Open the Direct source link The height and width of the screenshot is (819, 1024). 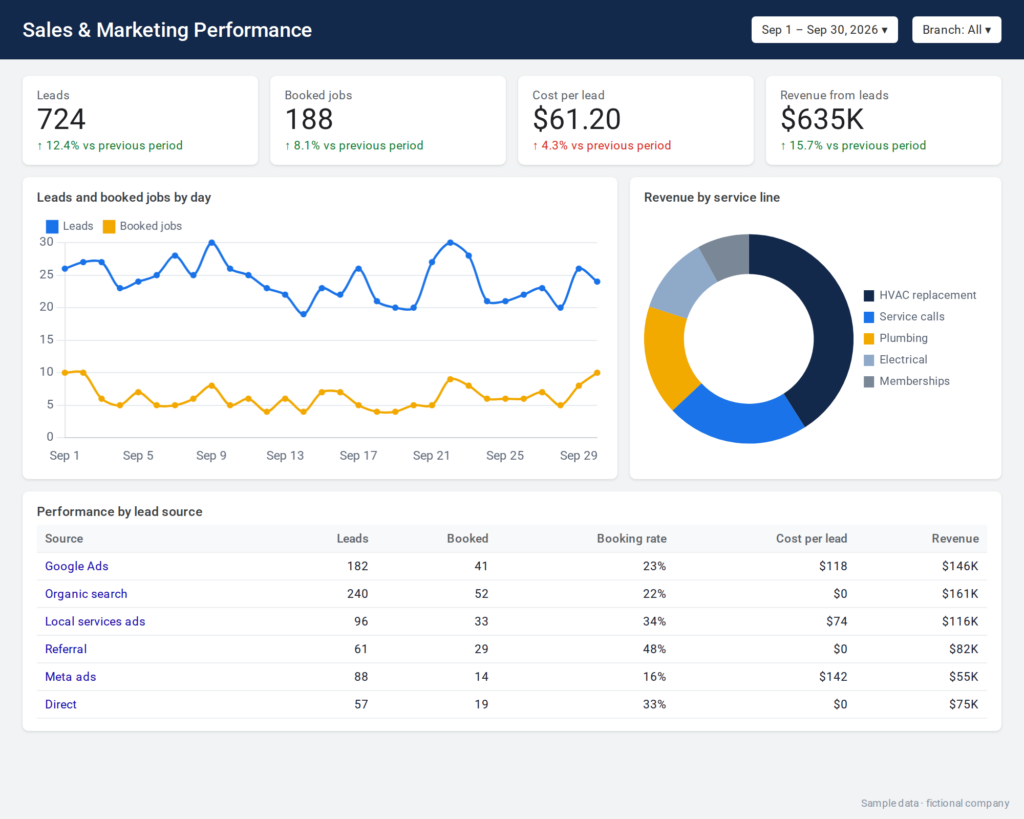pos(60,704)
